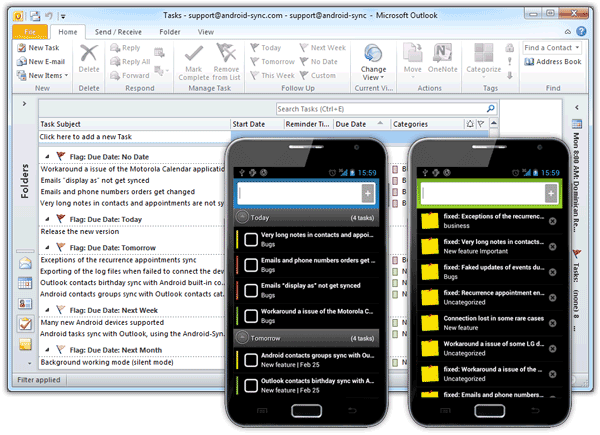This screenshot has height=435, width=600.
Task: Sort by the Task Subject column
Action: coord(135,124)
